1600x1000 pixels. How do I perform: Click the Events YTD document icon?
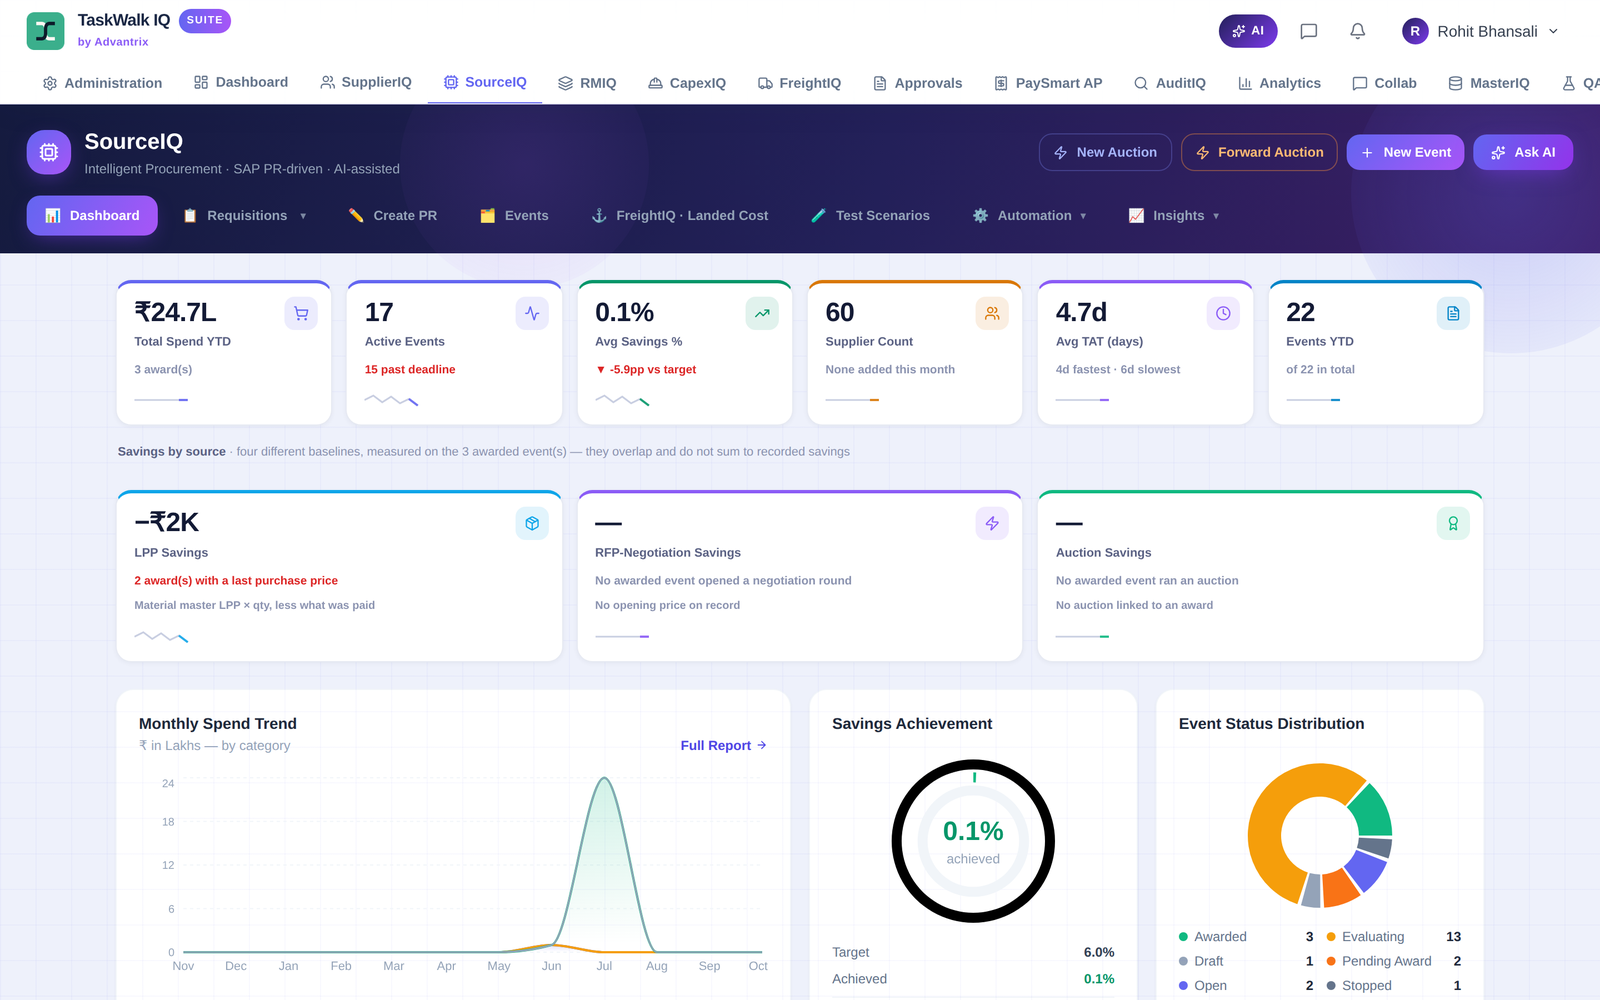pyautogui.click(x=1453, y=313)
